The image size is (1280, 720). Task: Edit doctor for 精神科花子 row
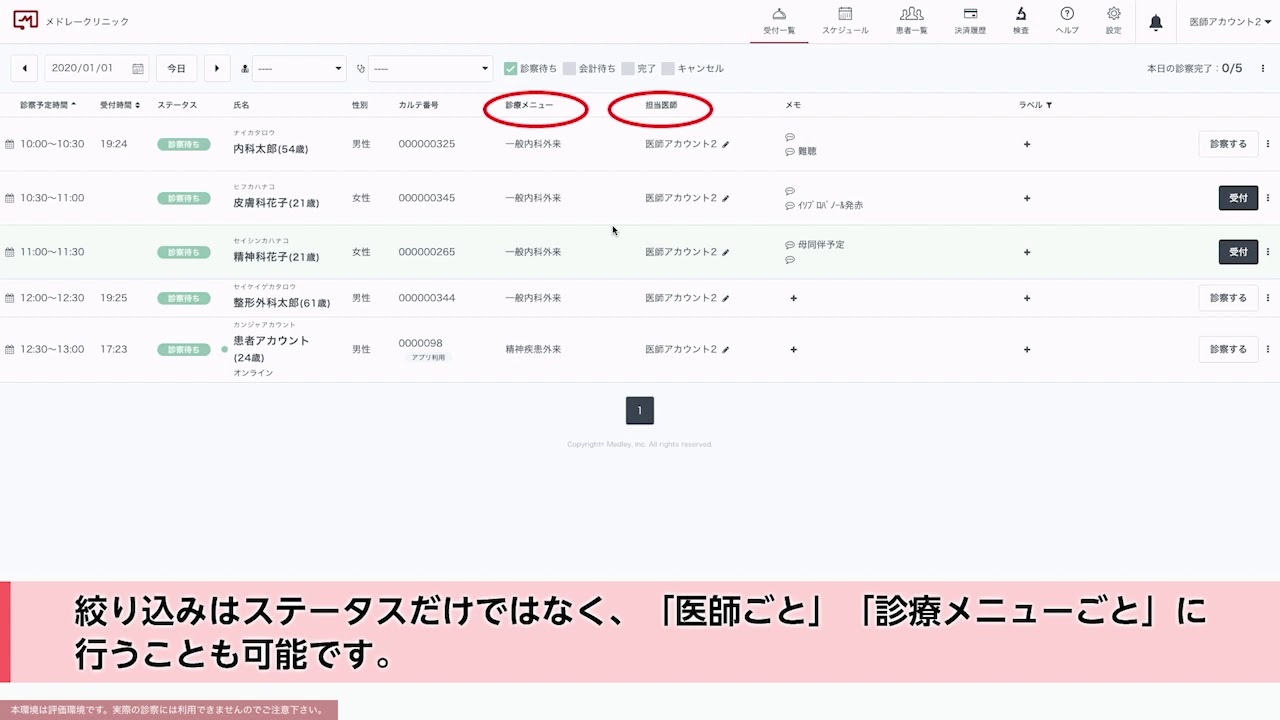click(726, 252)
